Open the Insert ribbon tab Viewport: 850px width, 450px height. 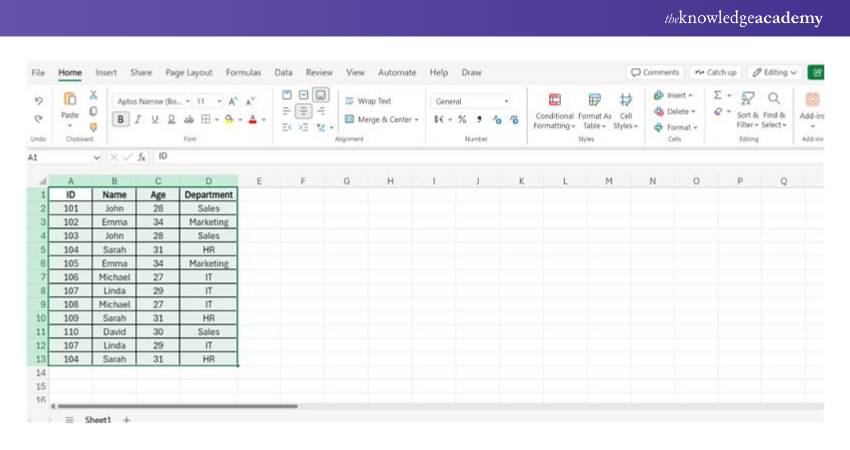pos(106,72)
